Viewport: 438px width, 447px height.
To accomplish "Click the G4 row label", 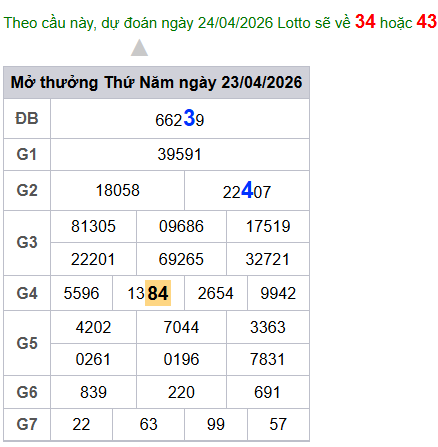I will coord(27,293).
